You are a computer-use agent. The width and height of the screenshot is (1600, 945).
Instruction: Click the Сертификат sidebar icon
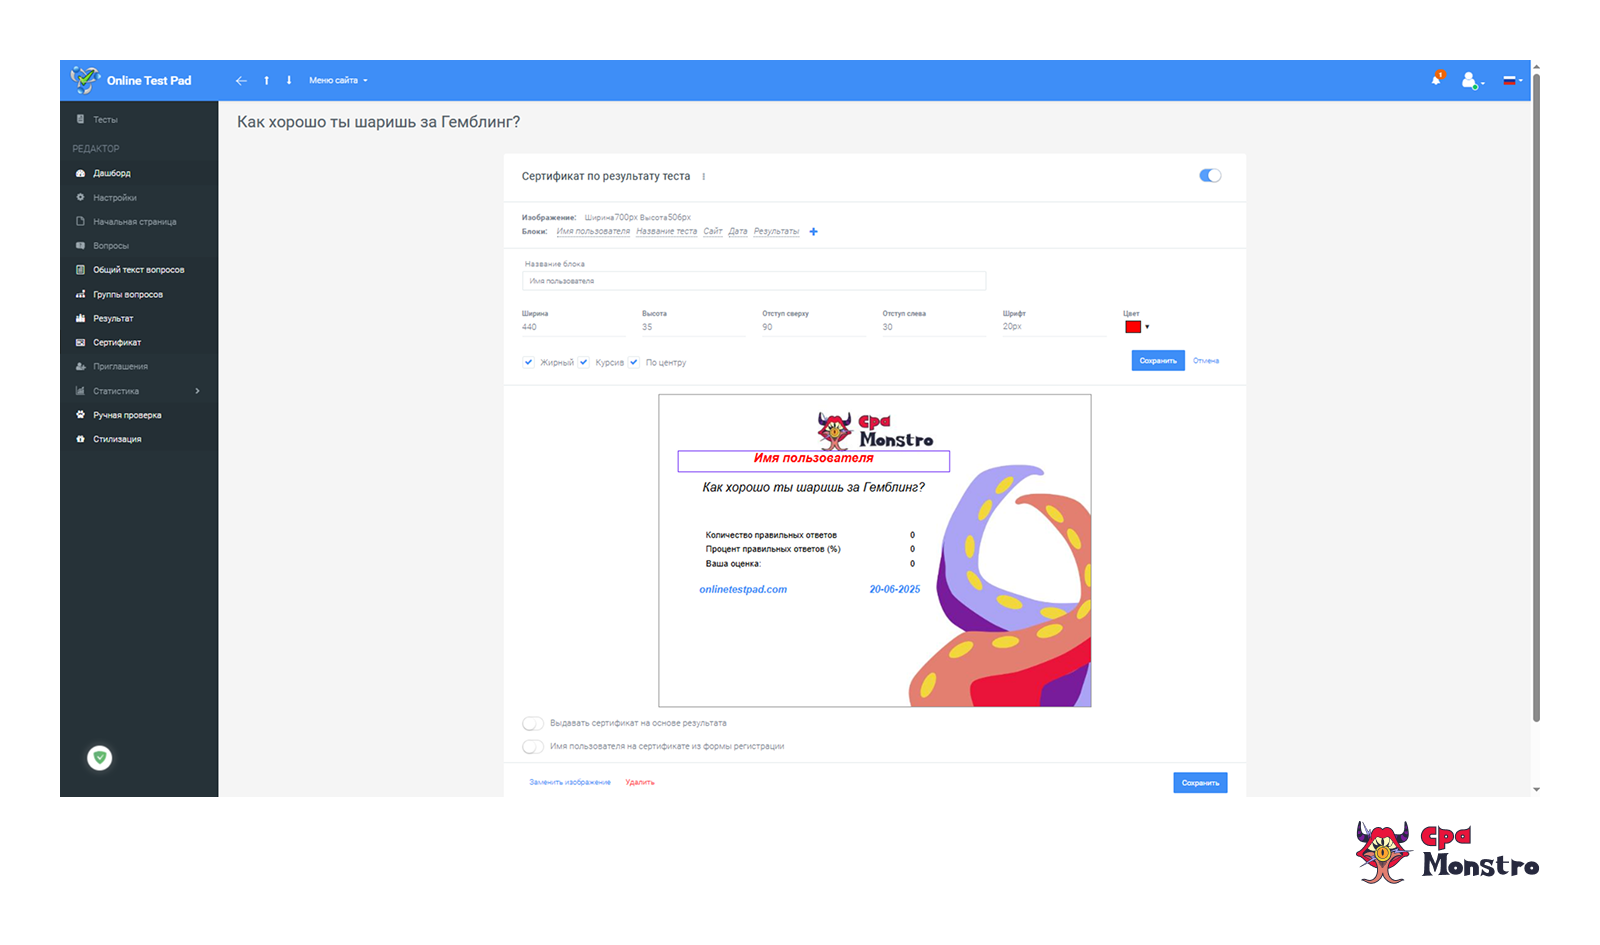point(81,343)
